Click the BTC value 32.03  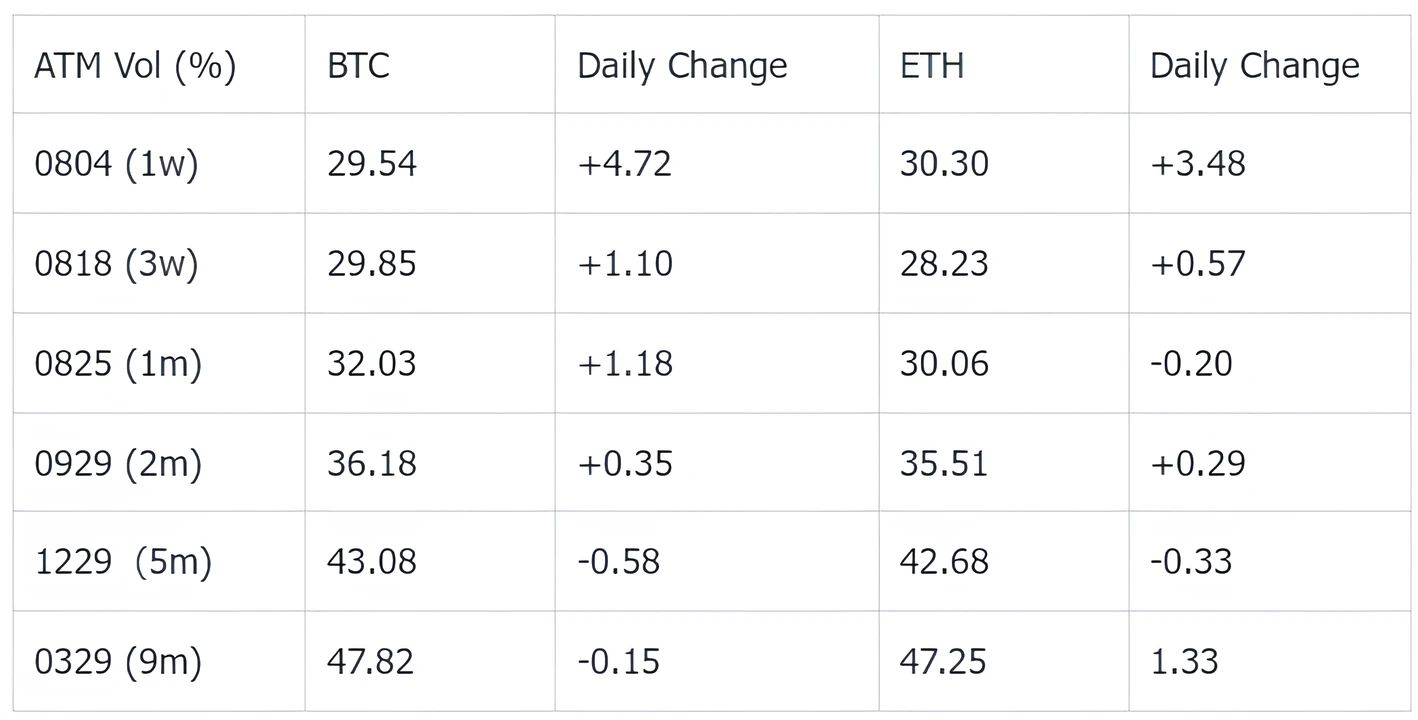(x=372, y=364)
